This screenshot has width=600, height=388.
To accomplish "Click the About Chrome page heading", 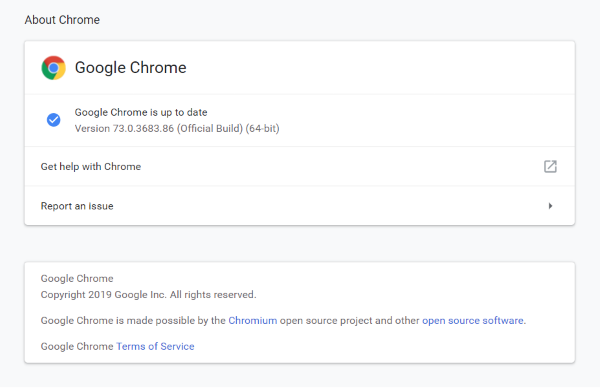I will [x=62, y=20].
